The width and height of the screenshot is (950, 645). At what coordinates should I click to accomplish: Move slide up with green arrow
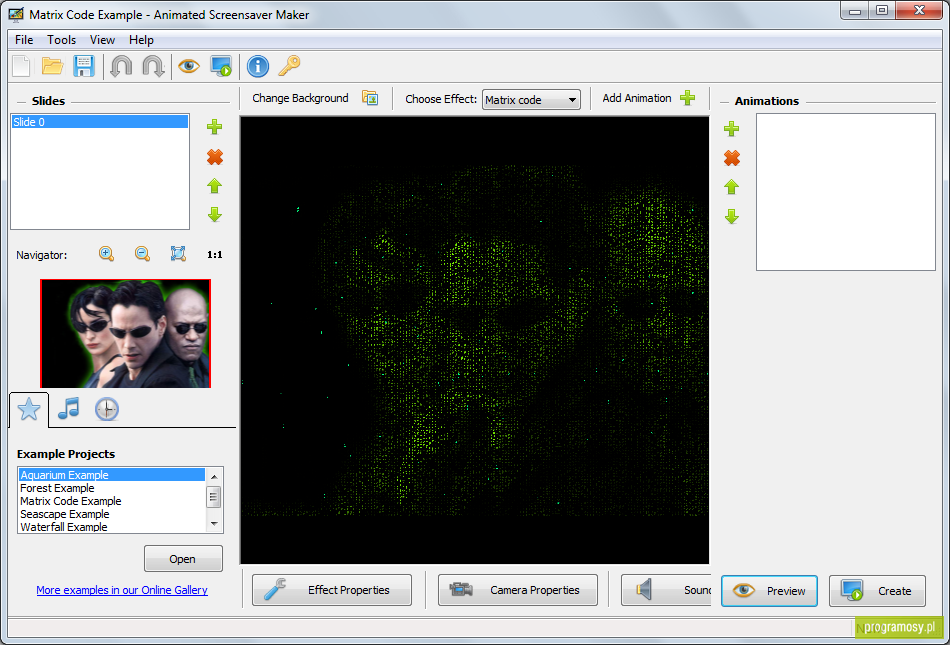[x=214, y=186]
